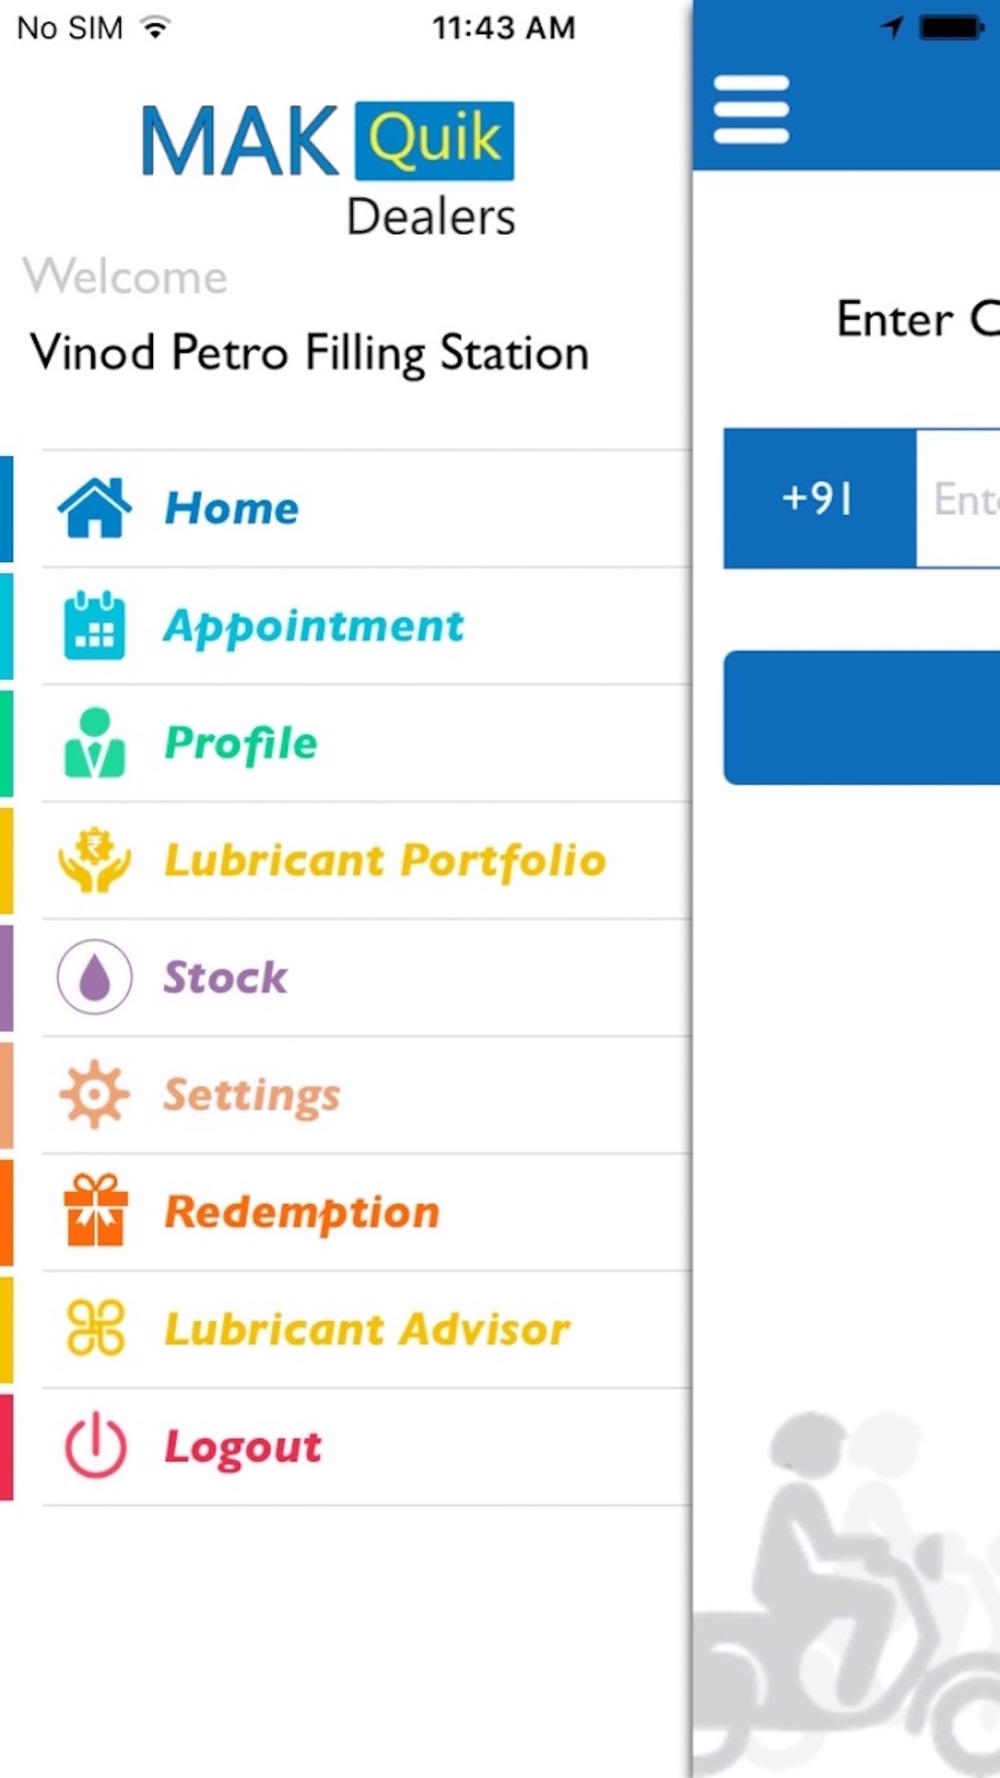Select Stock from the side menu

coord(366,977)
